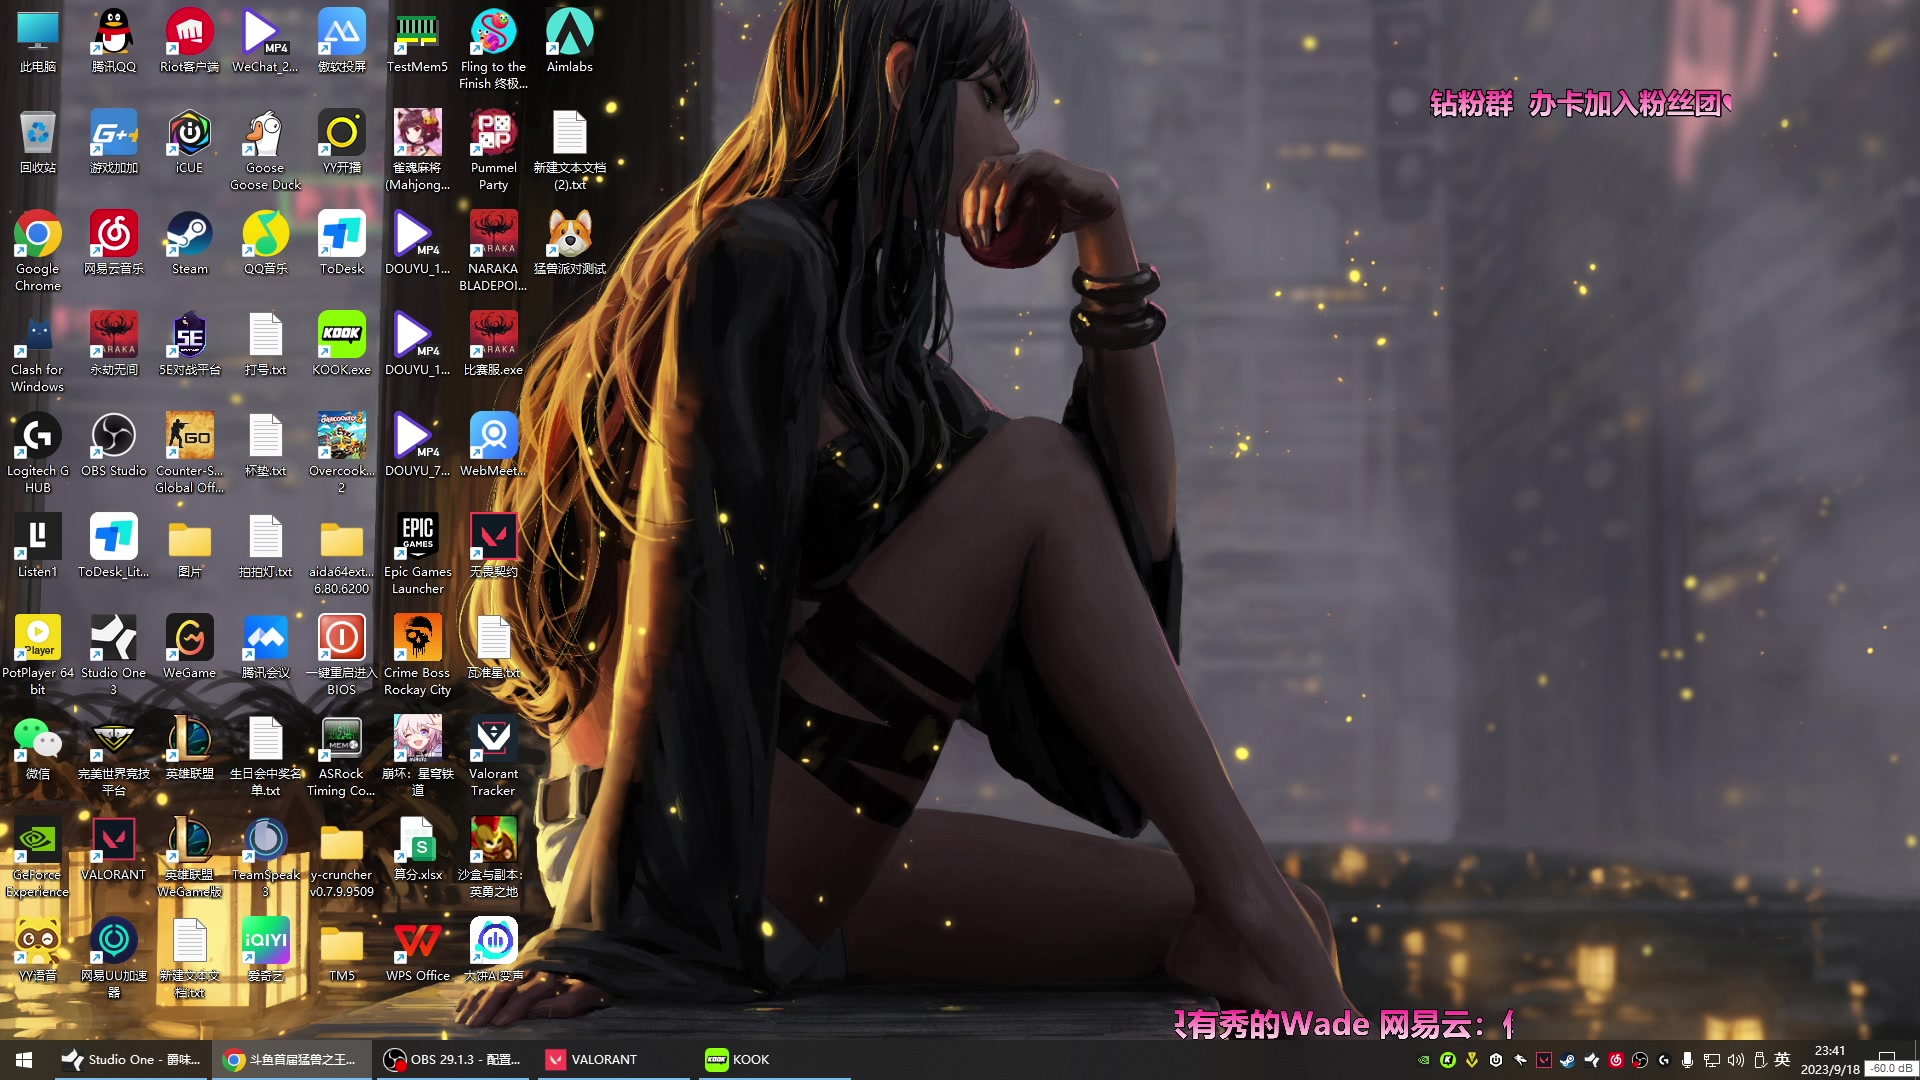
Task: Select the Logitech G HUB icon
Action: [38, 453]
